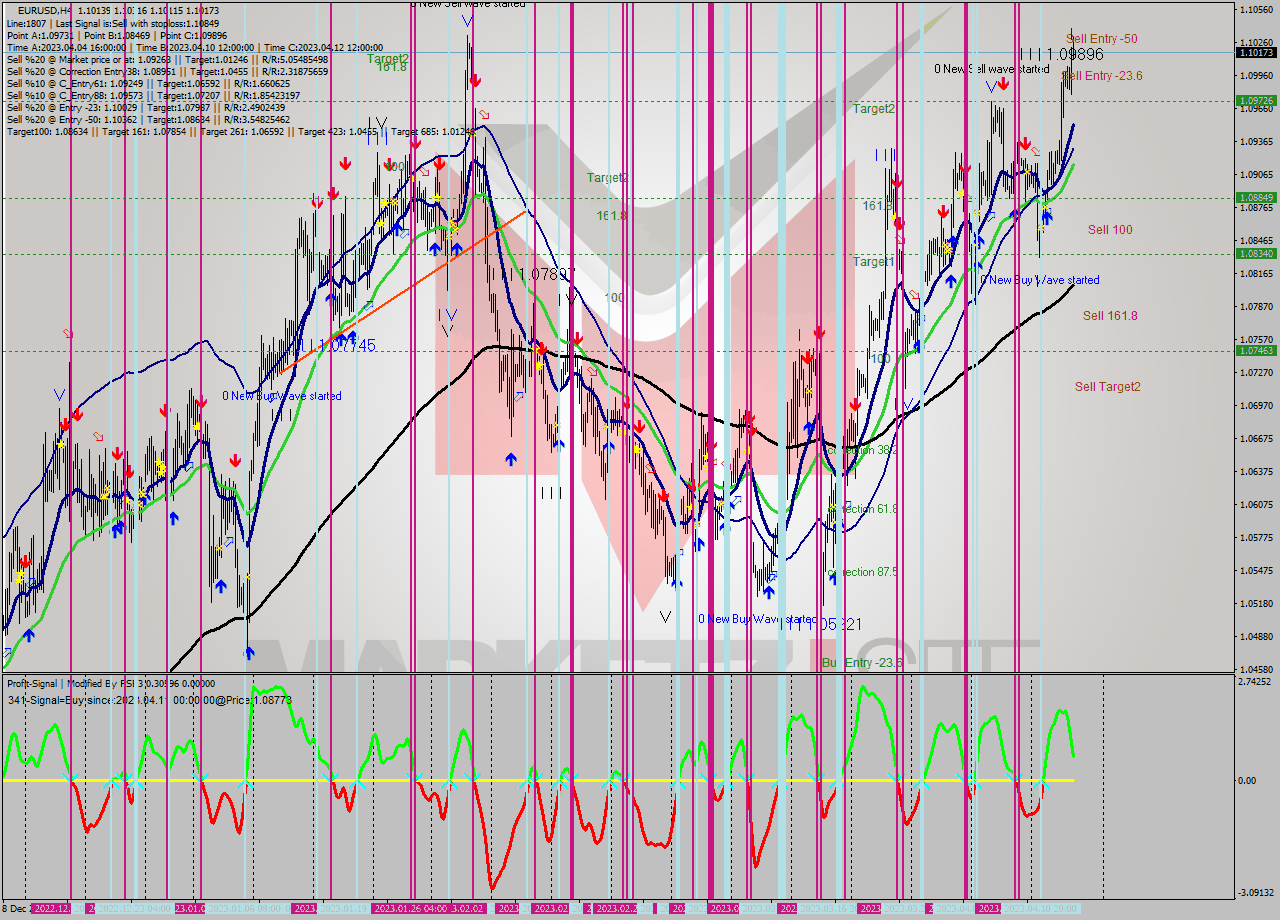The height and width of the screenshot is (920, 1280).
Task: Click the highlighted current price tag 1.10173
Action: (1256, 53)
